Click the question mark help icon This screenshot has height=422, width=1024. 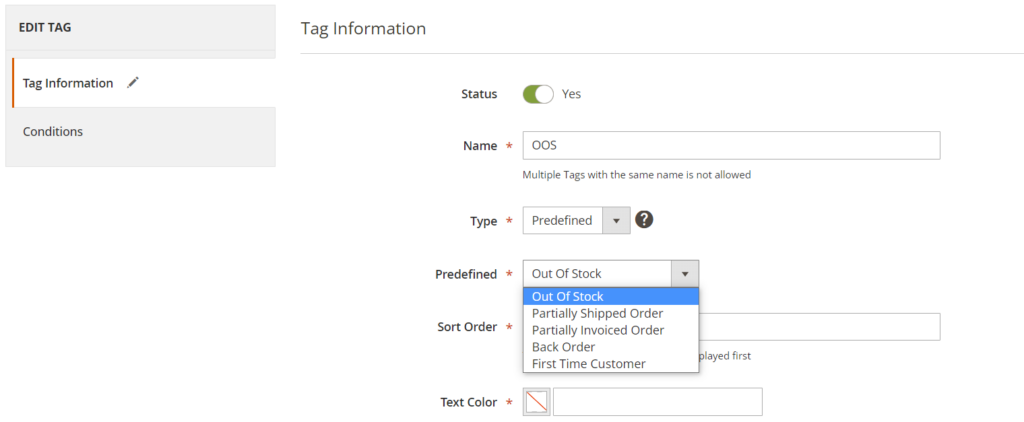click(x=644, y=220)
